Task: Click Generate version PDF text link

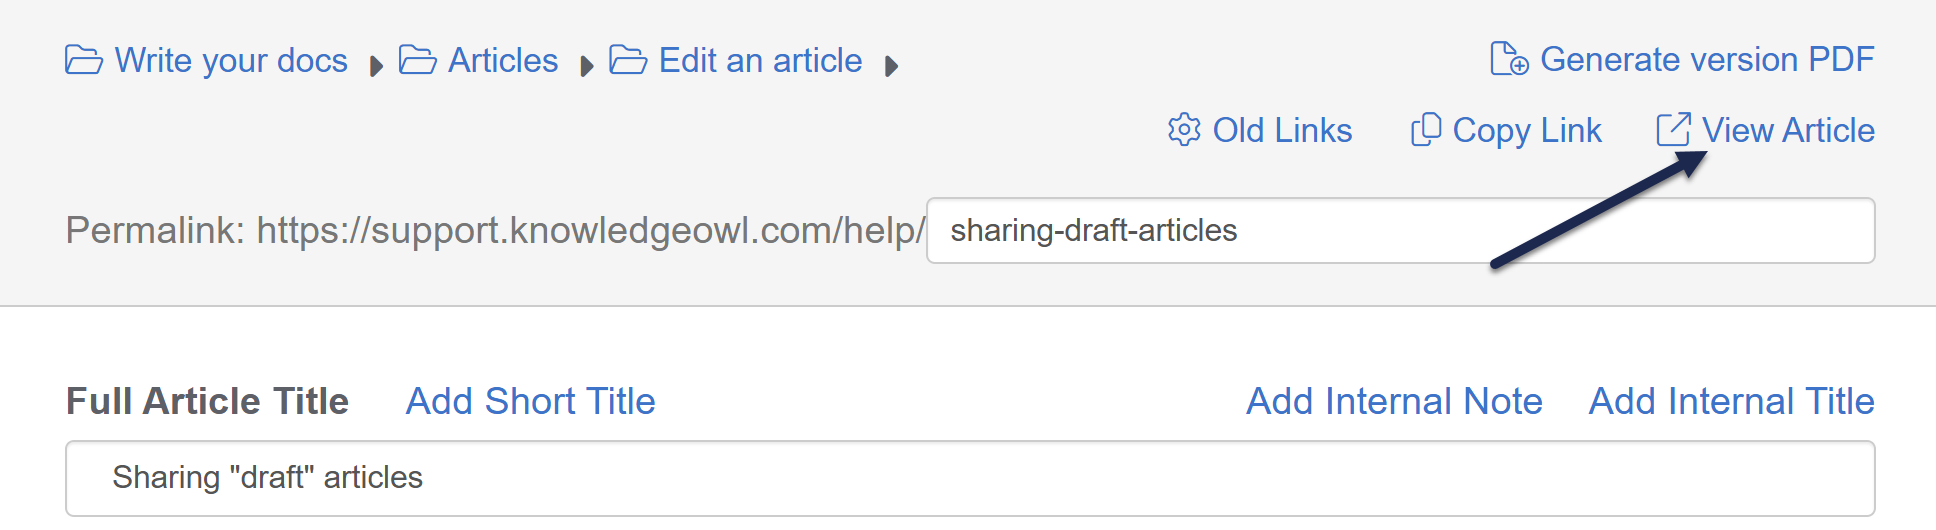Action: point(1707,60)
